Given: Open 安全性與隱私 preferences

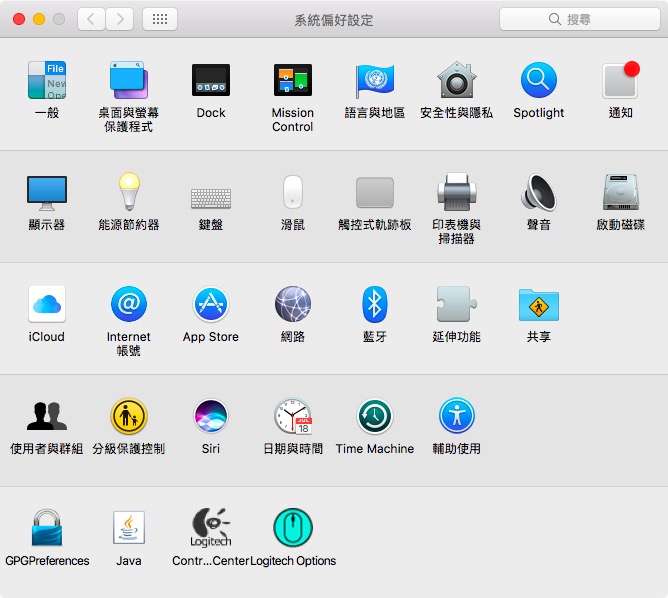Looking at the screenshot, I should point(456,80).
